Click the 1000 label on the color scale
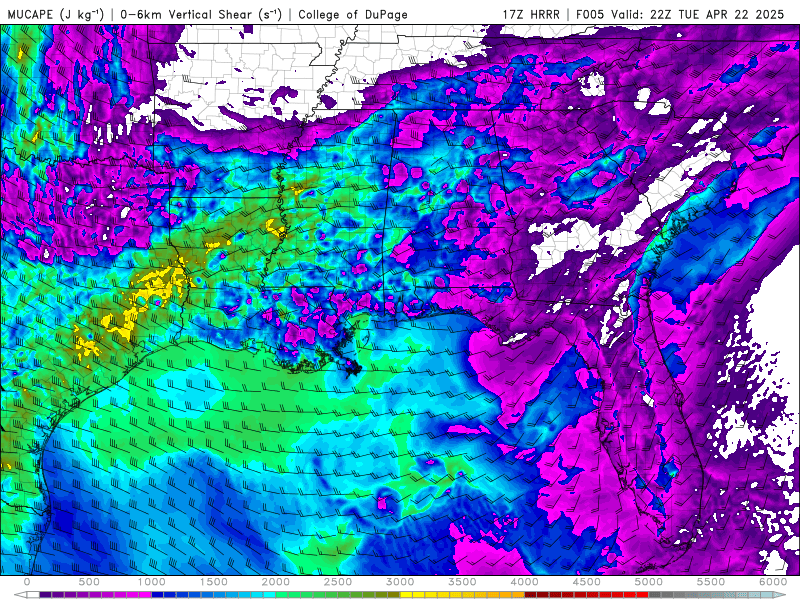Screen dimensions: 800x600 click(x=151, y=582)
